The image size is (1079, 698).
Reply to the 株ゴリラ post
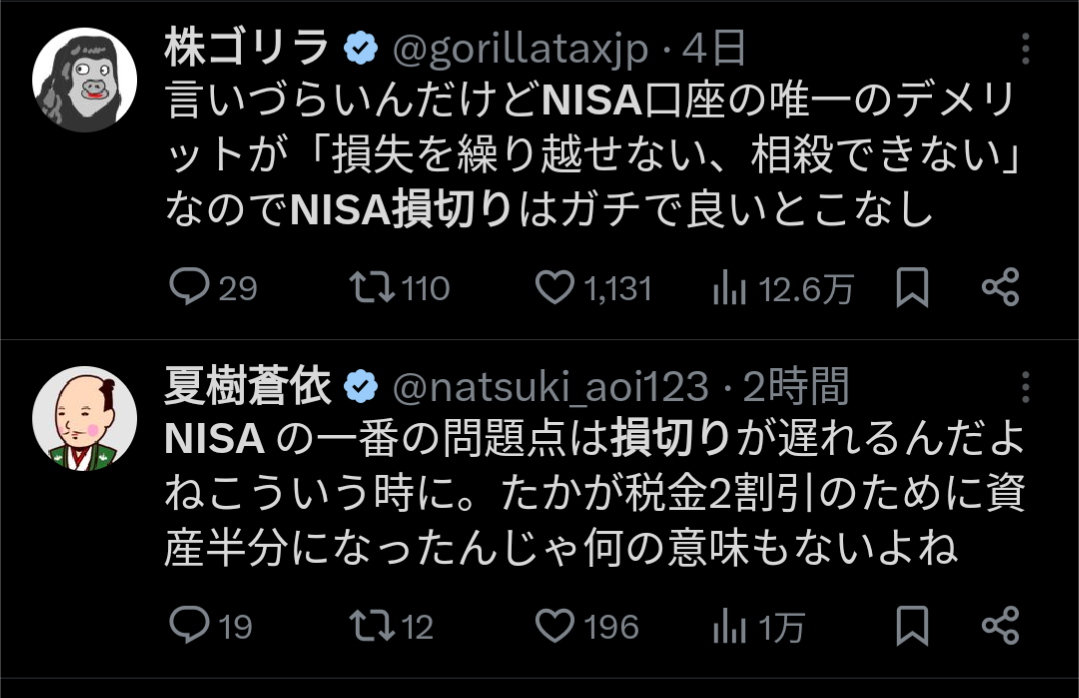pyautogui.click(x=187, y=288)
